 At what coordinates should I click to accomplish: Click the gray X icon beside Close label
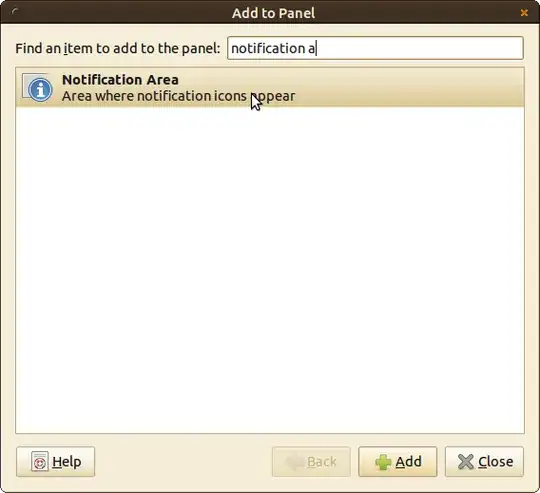tap(466, 462)
